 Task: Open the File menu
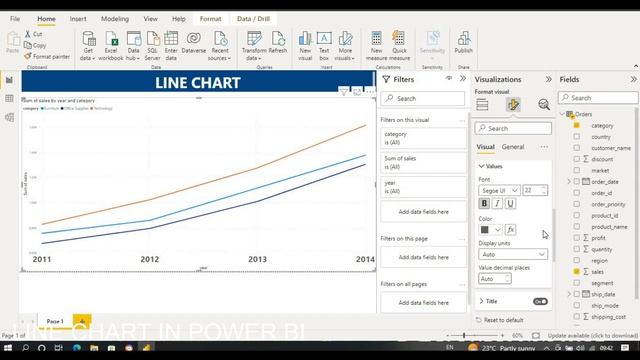(x=15, y=19)
